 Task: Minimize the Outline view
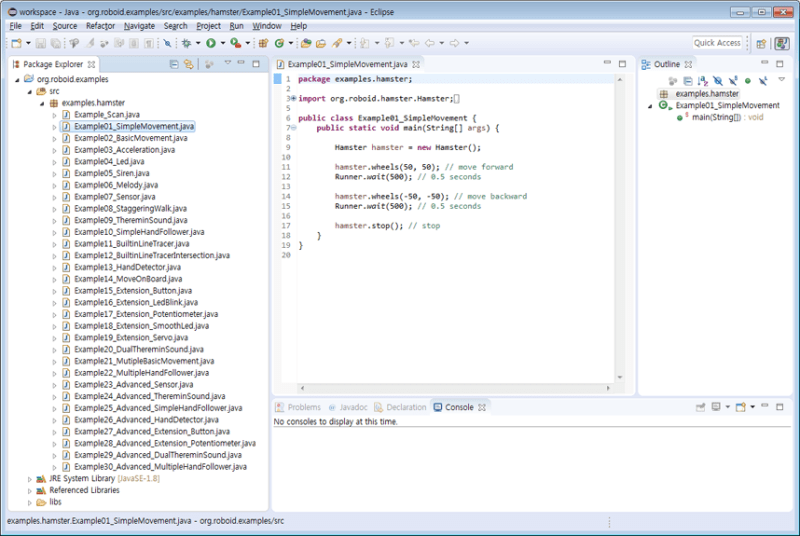pyautogui.click(x=764, y=63)
